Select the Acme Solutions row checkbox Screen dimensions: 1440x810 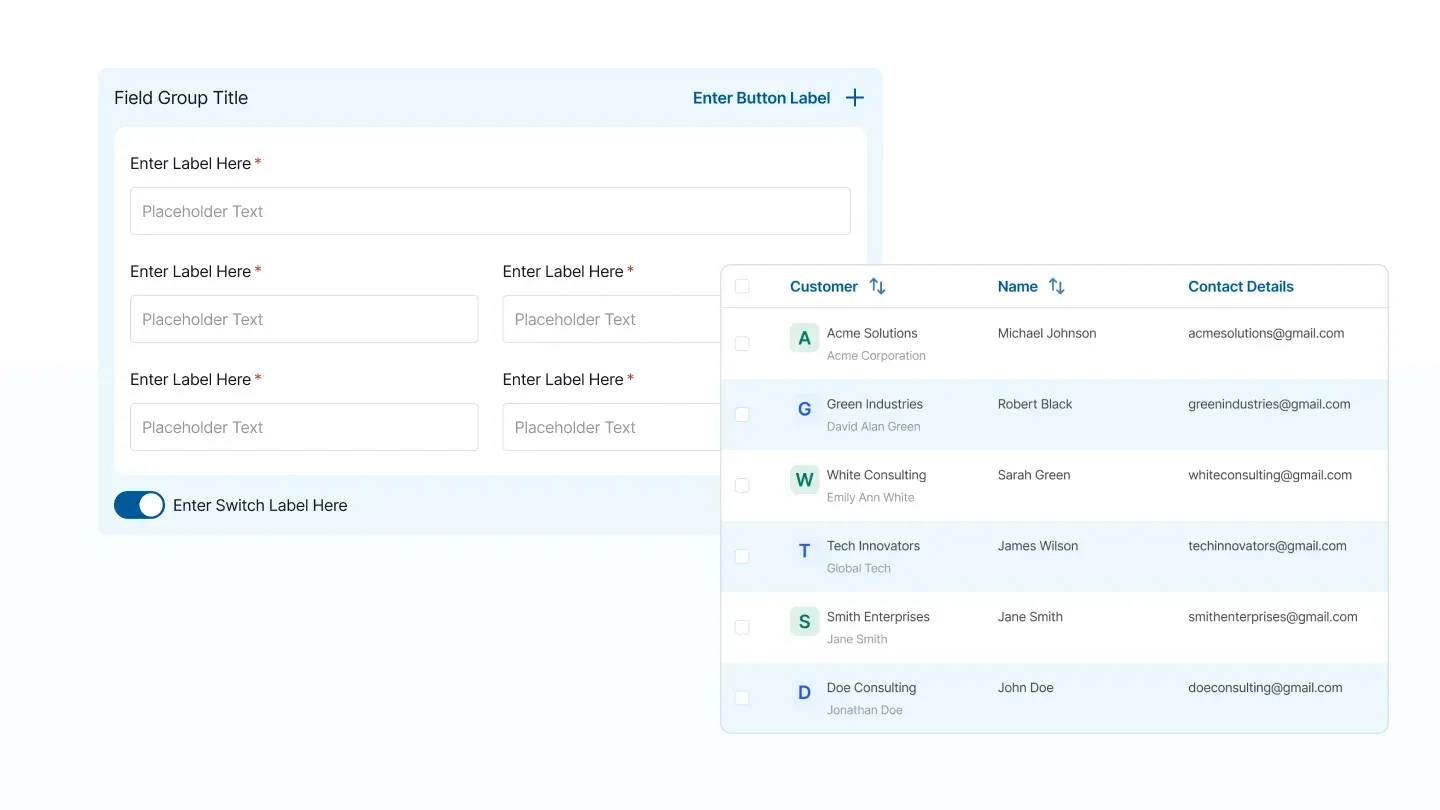pos(742,344)
